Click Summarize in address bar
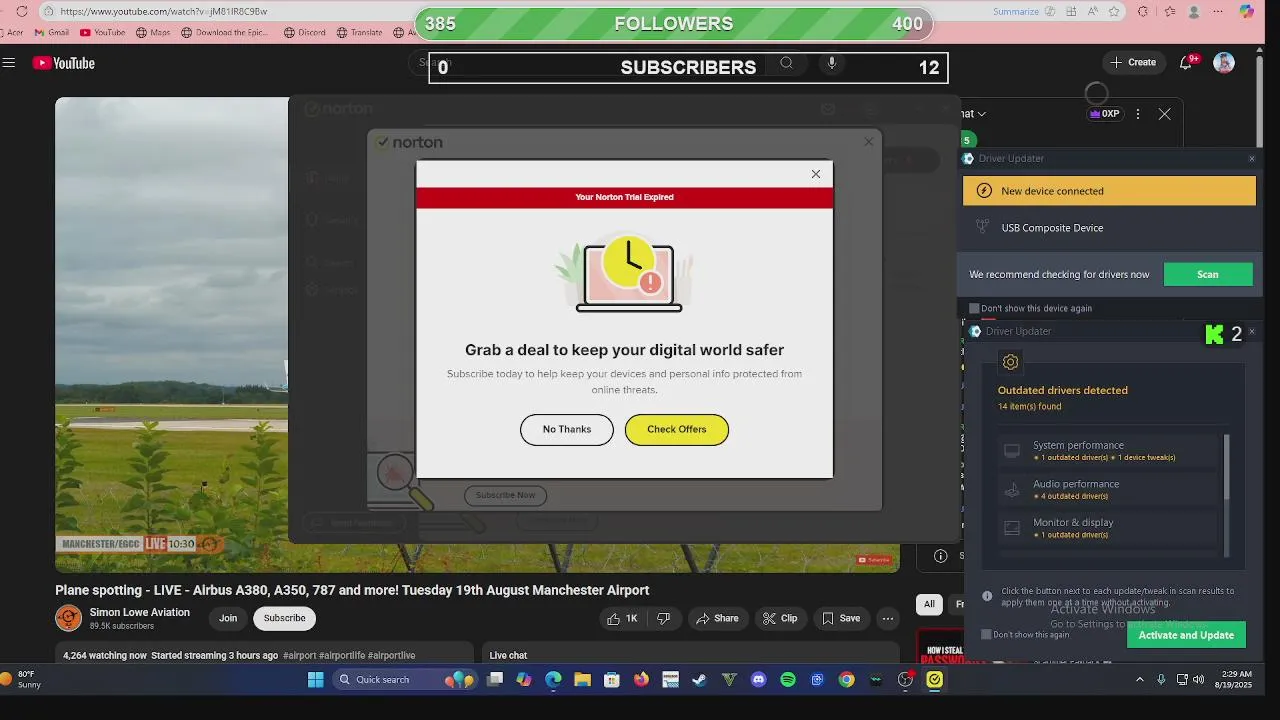 pyautogui.click(x=1016, y=11)
